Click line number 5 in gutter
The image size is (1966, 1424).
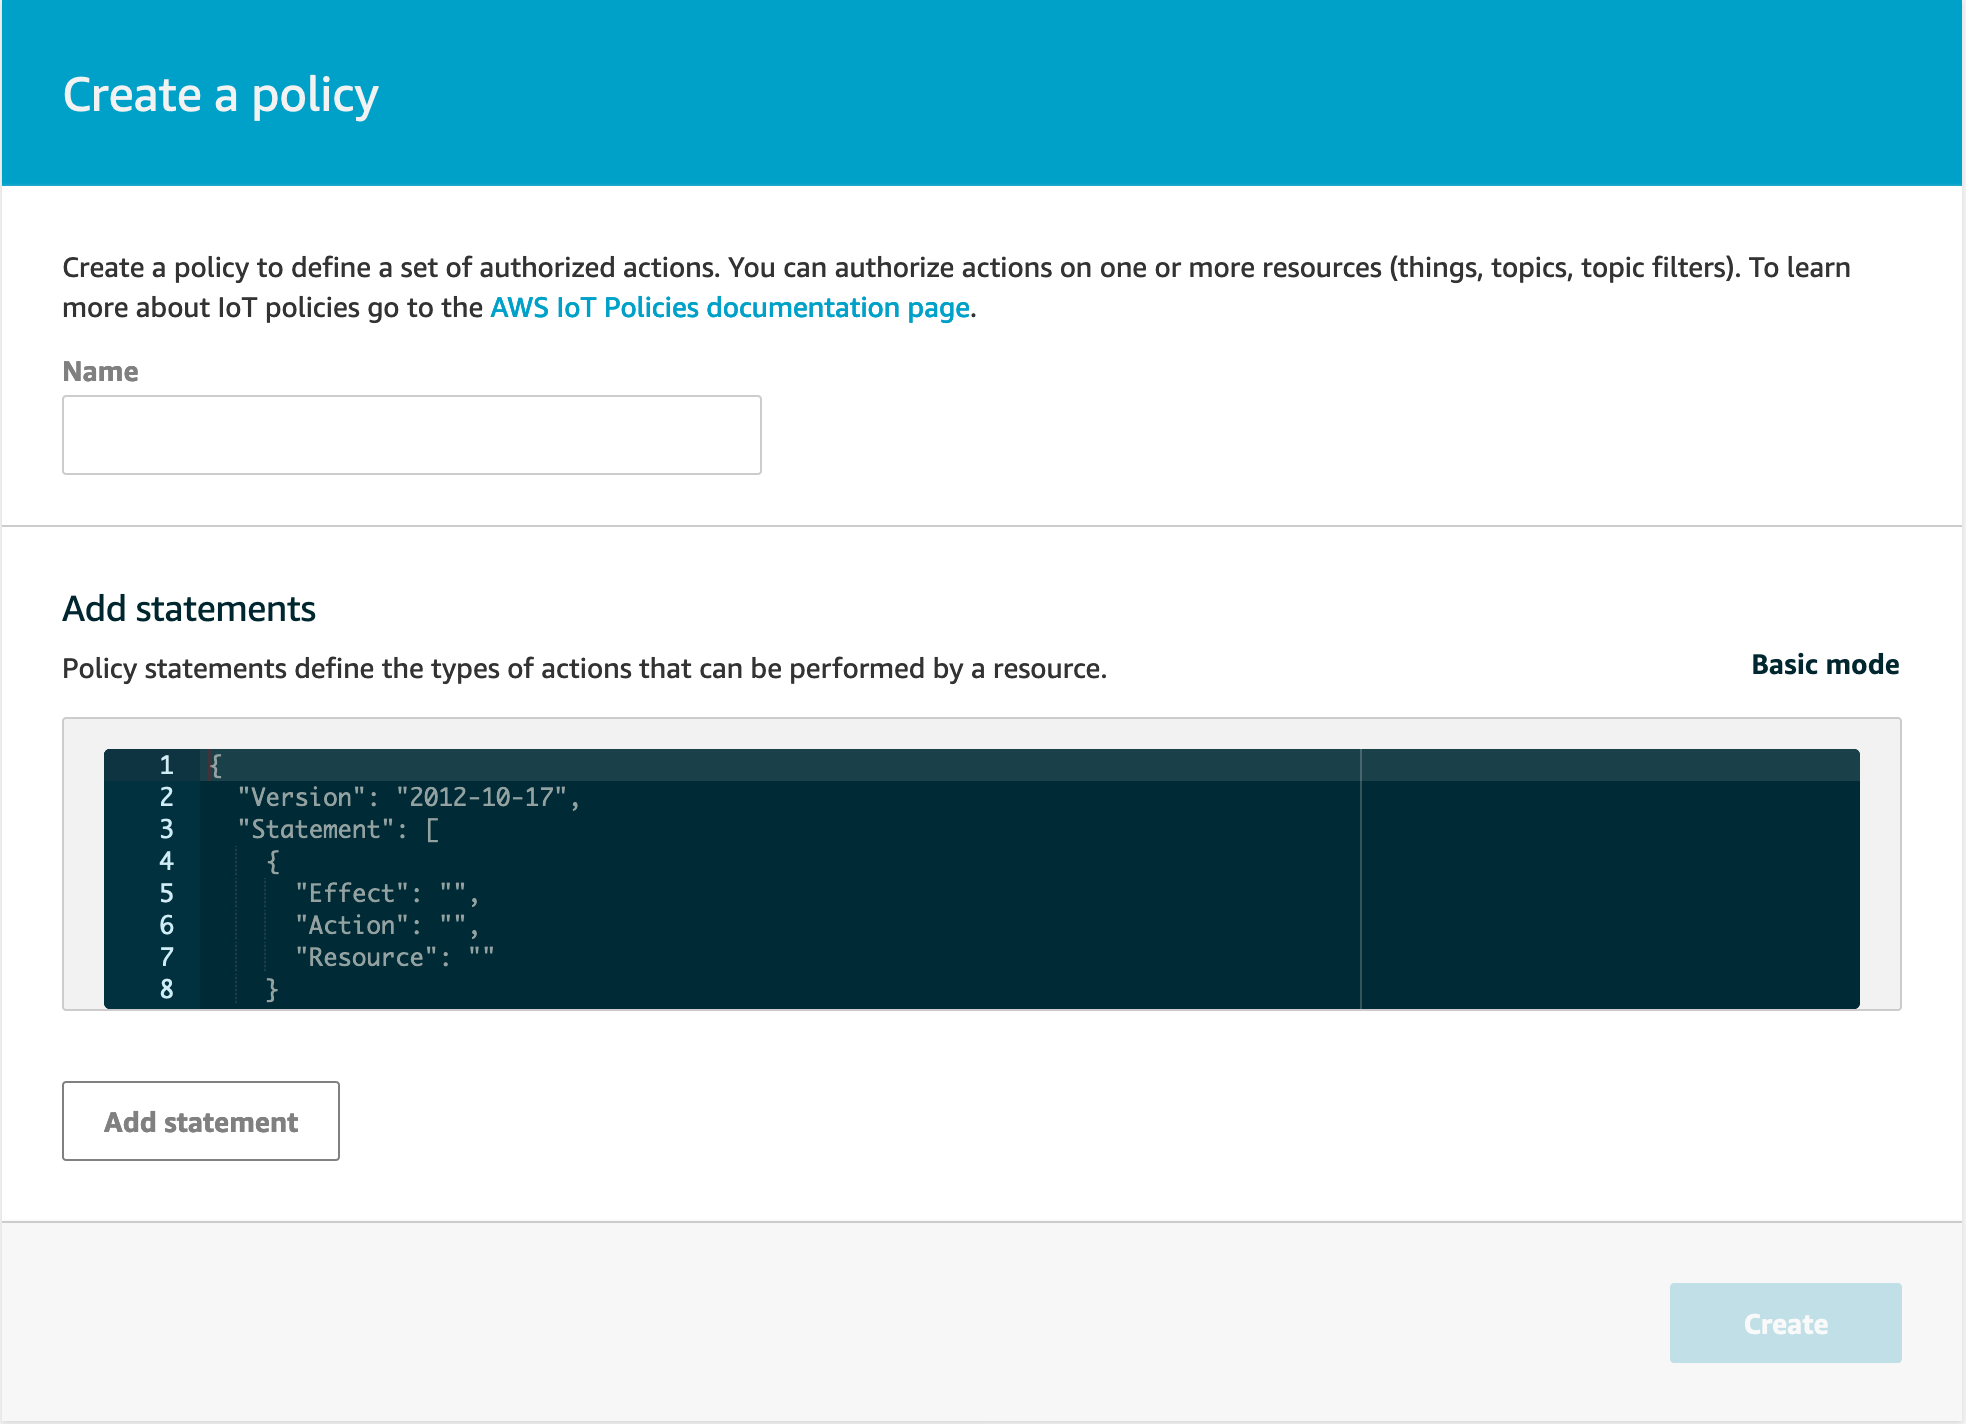point(166,893)
